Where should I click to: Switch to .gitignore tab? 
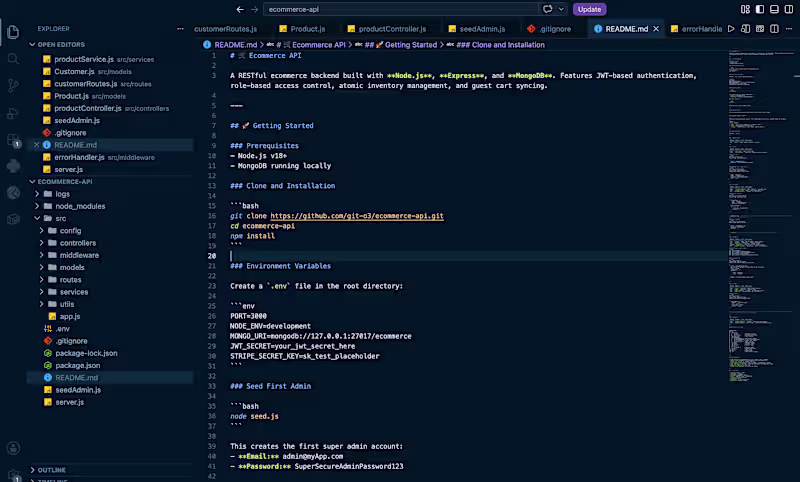click(x=550, y=29)
